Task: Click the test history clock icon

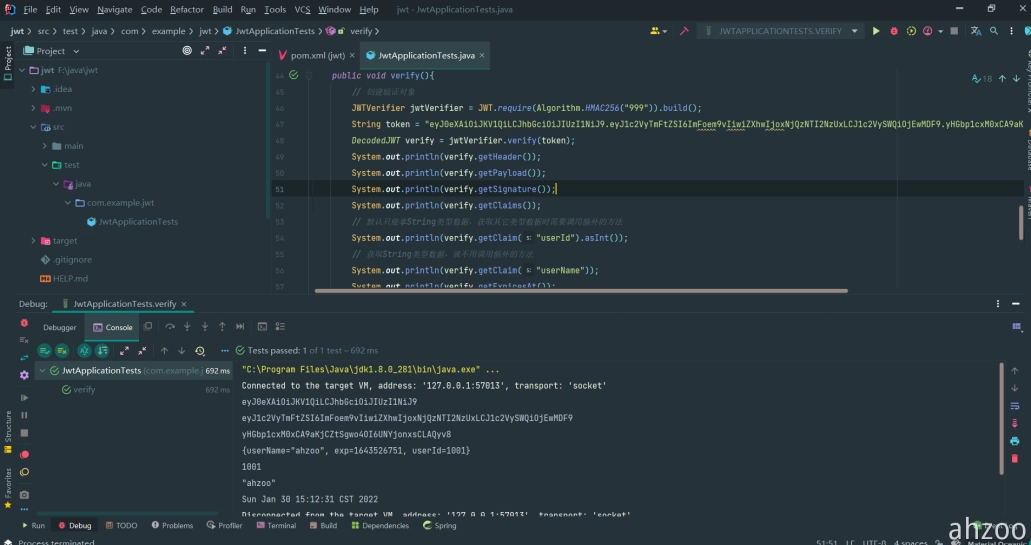Action: tap(200, 351)
